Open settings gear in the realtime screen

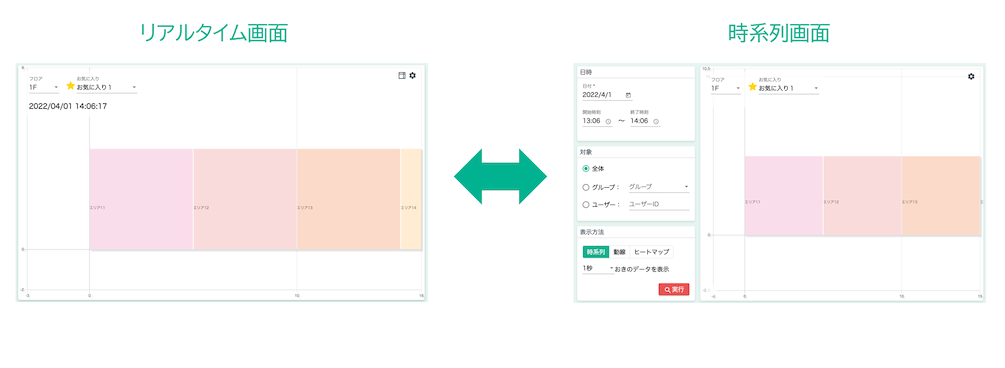click(x=412, y=76)
